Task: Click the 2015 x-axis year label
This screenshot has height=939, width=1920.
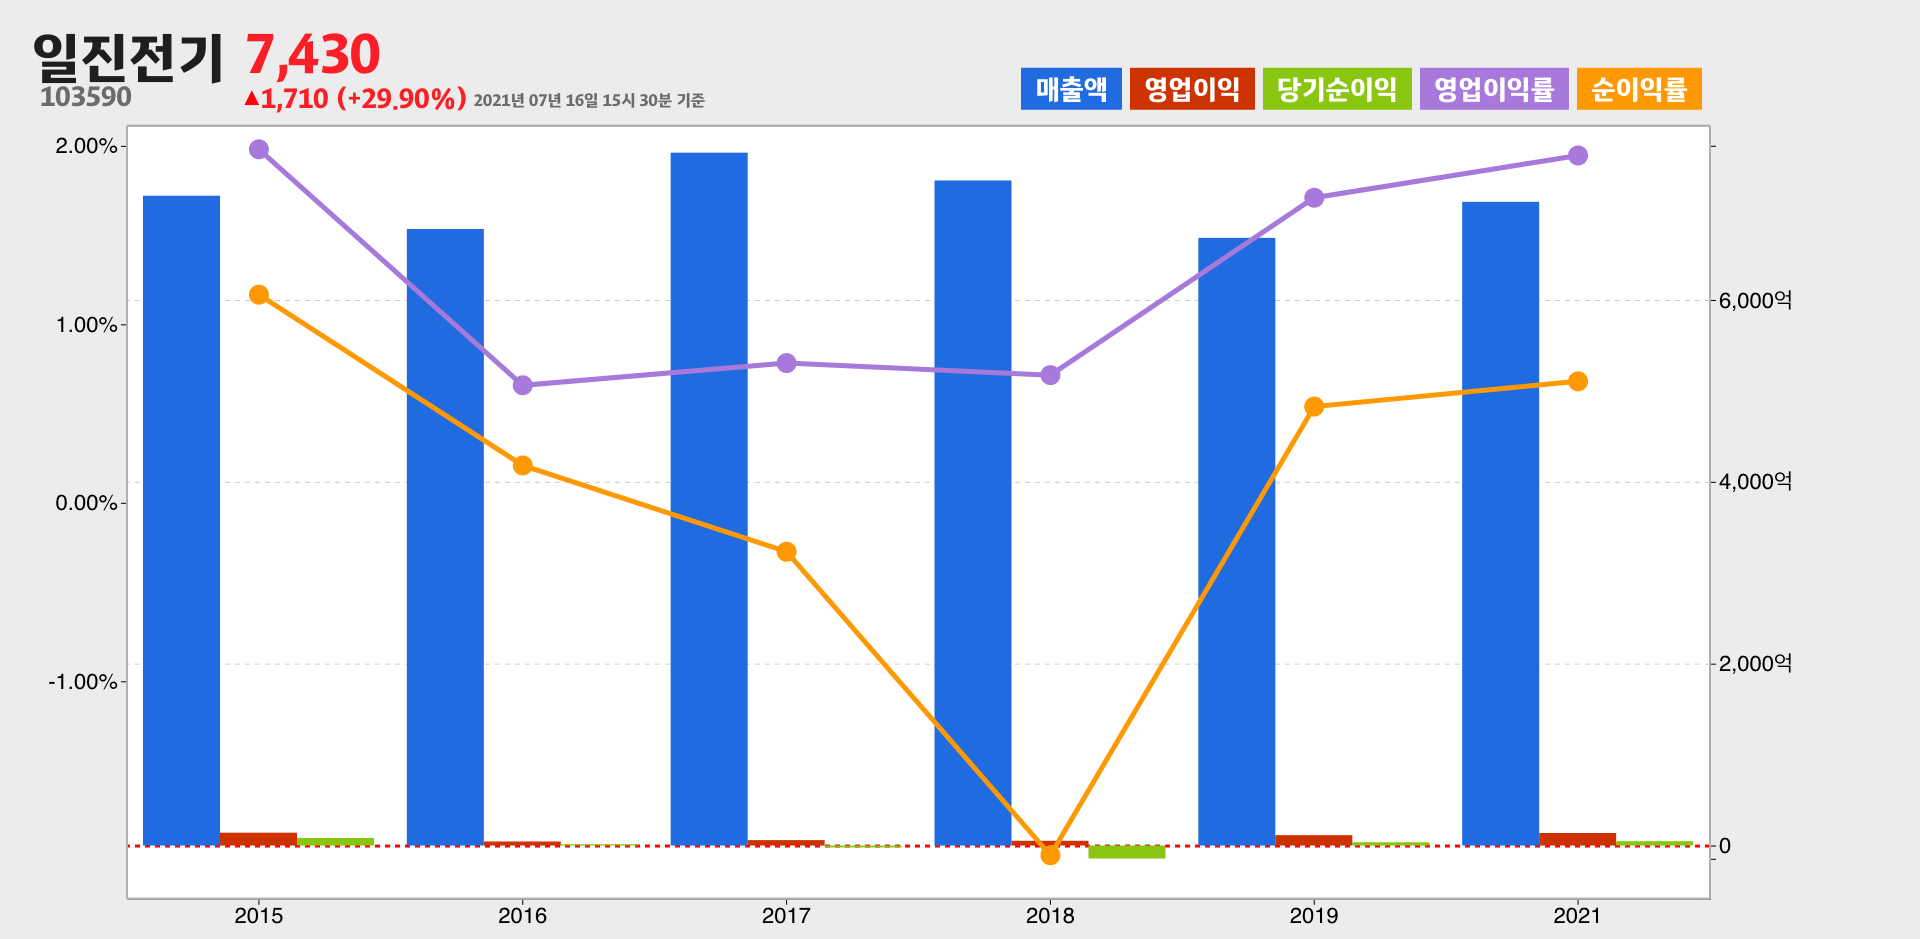Action: [259, 915]
